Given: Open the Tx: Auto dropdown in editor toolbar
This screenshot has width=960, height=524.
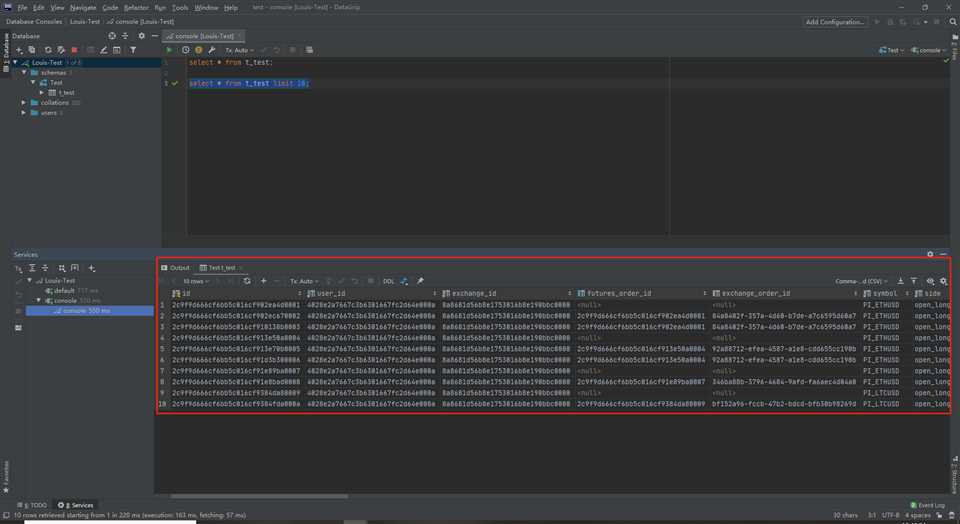Looking at the screenshot, I should [x=239, y=50].
